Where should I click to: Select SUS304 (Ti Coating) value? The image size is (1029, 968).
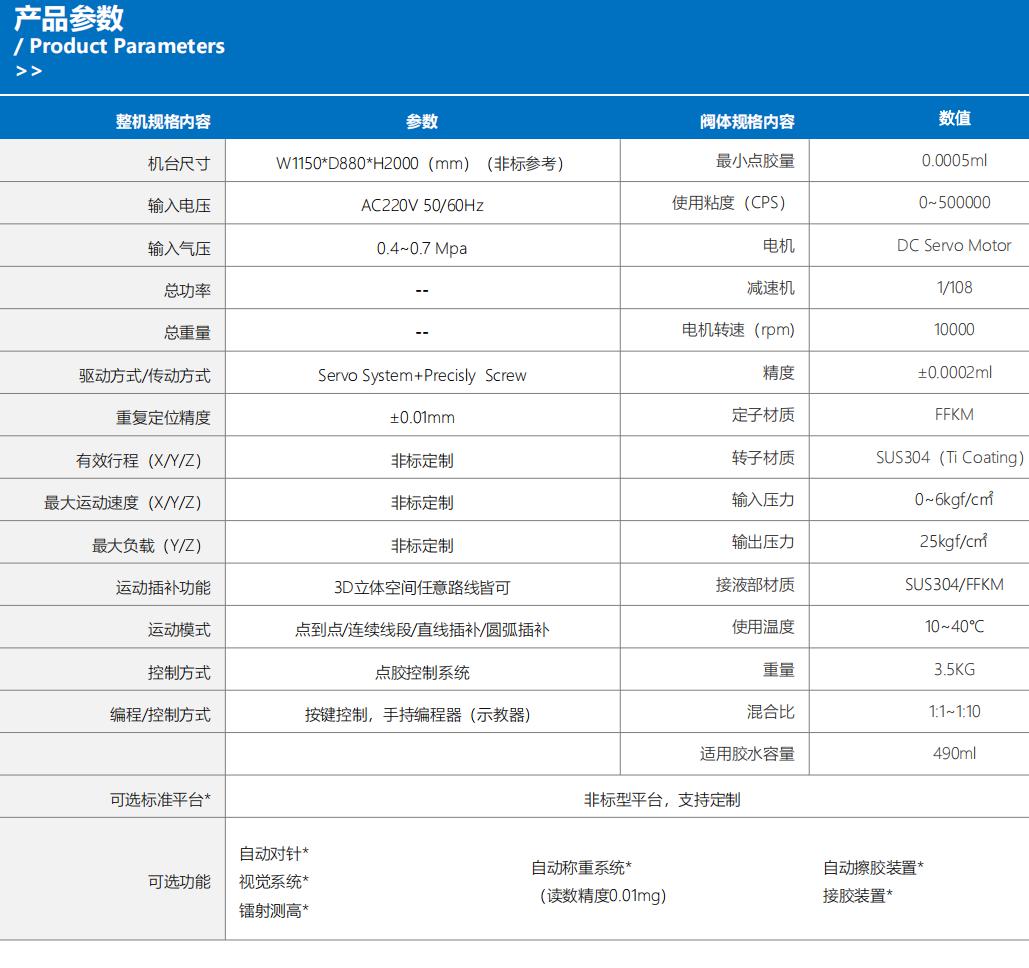pos(950,457)
